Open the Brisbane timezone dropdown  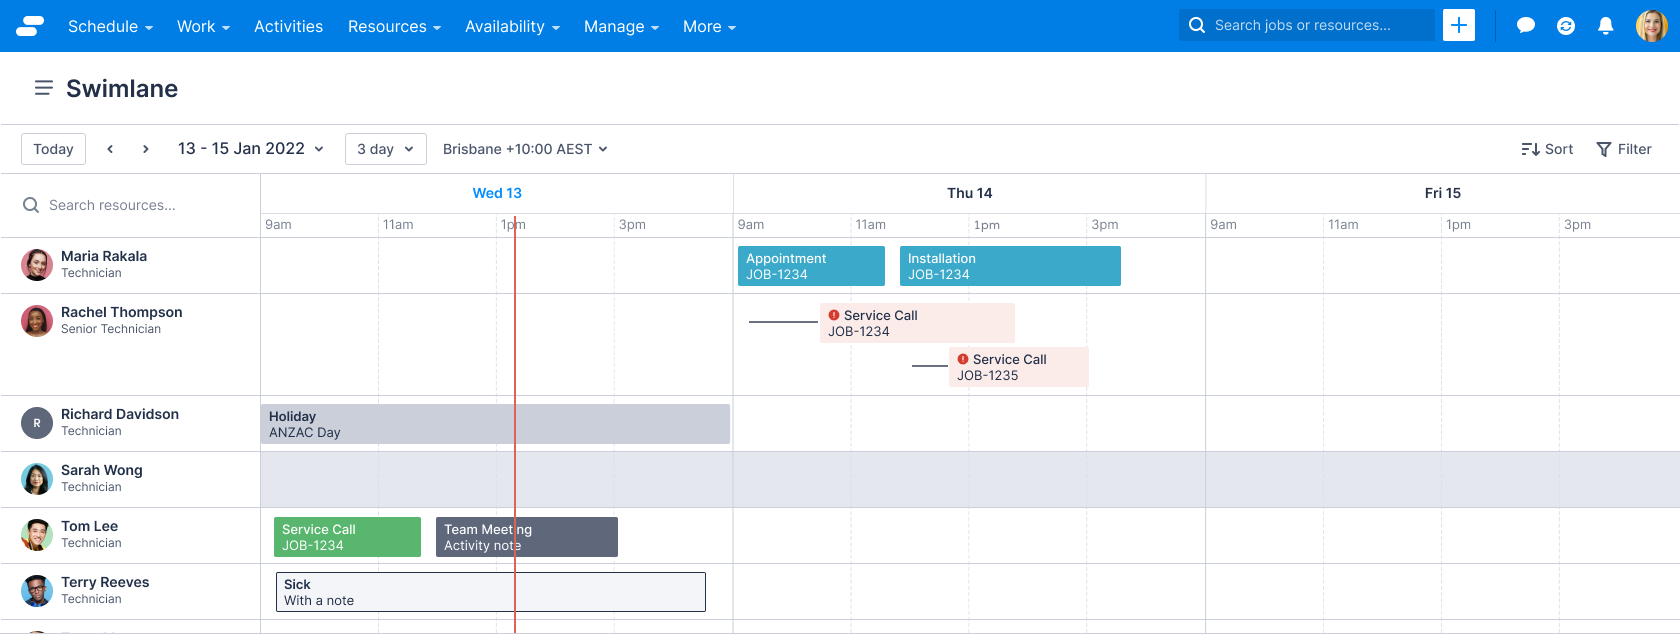(x=525, y=149)
